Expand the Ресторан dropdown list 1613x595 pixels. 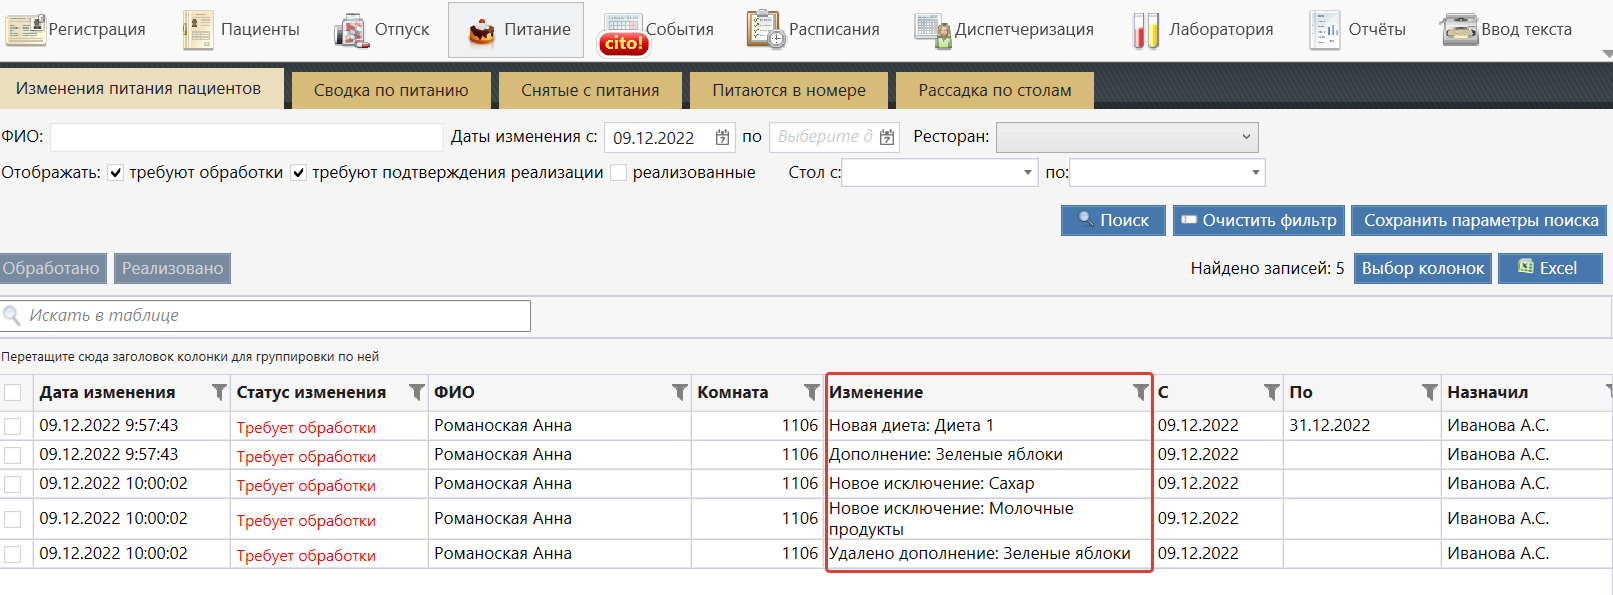(1246, 137)
